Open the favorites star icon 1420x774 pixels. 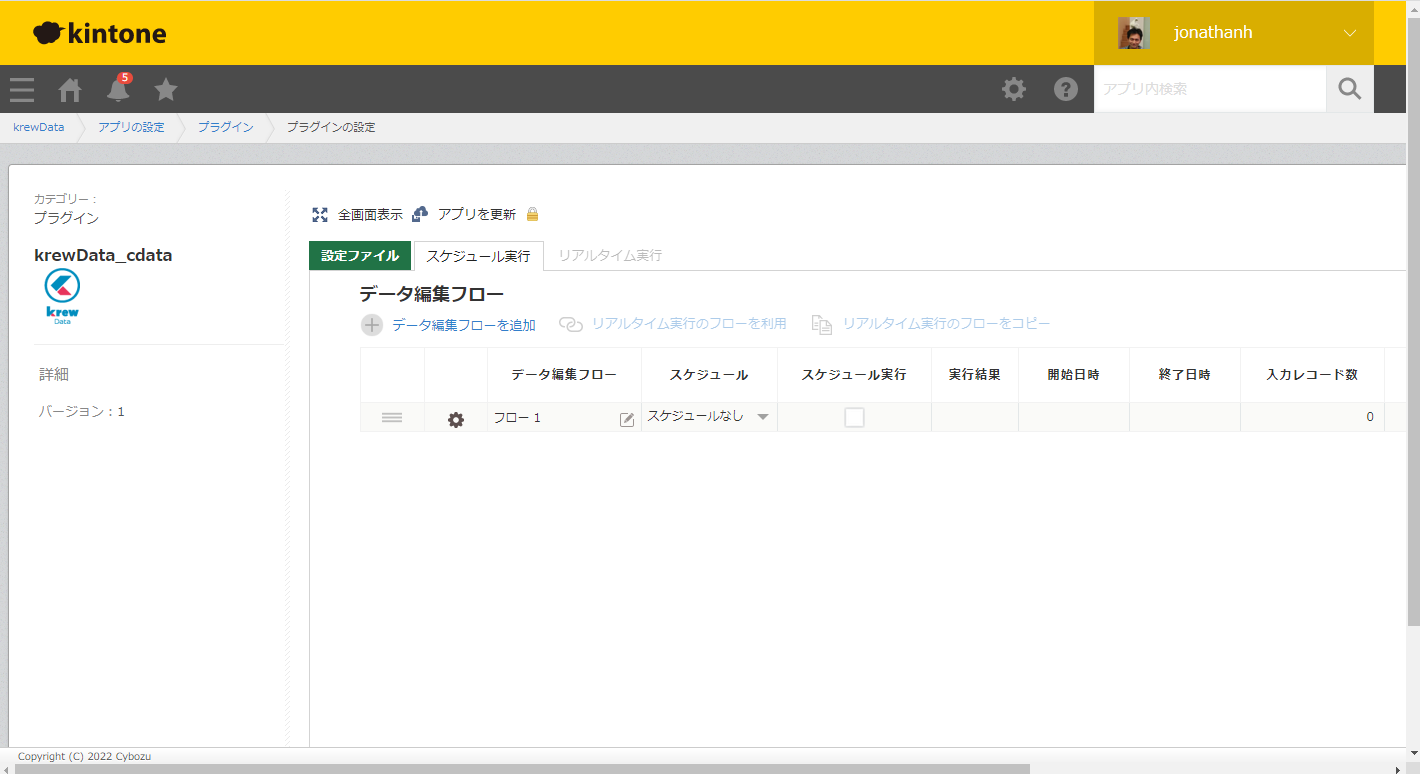coord(166,90)
